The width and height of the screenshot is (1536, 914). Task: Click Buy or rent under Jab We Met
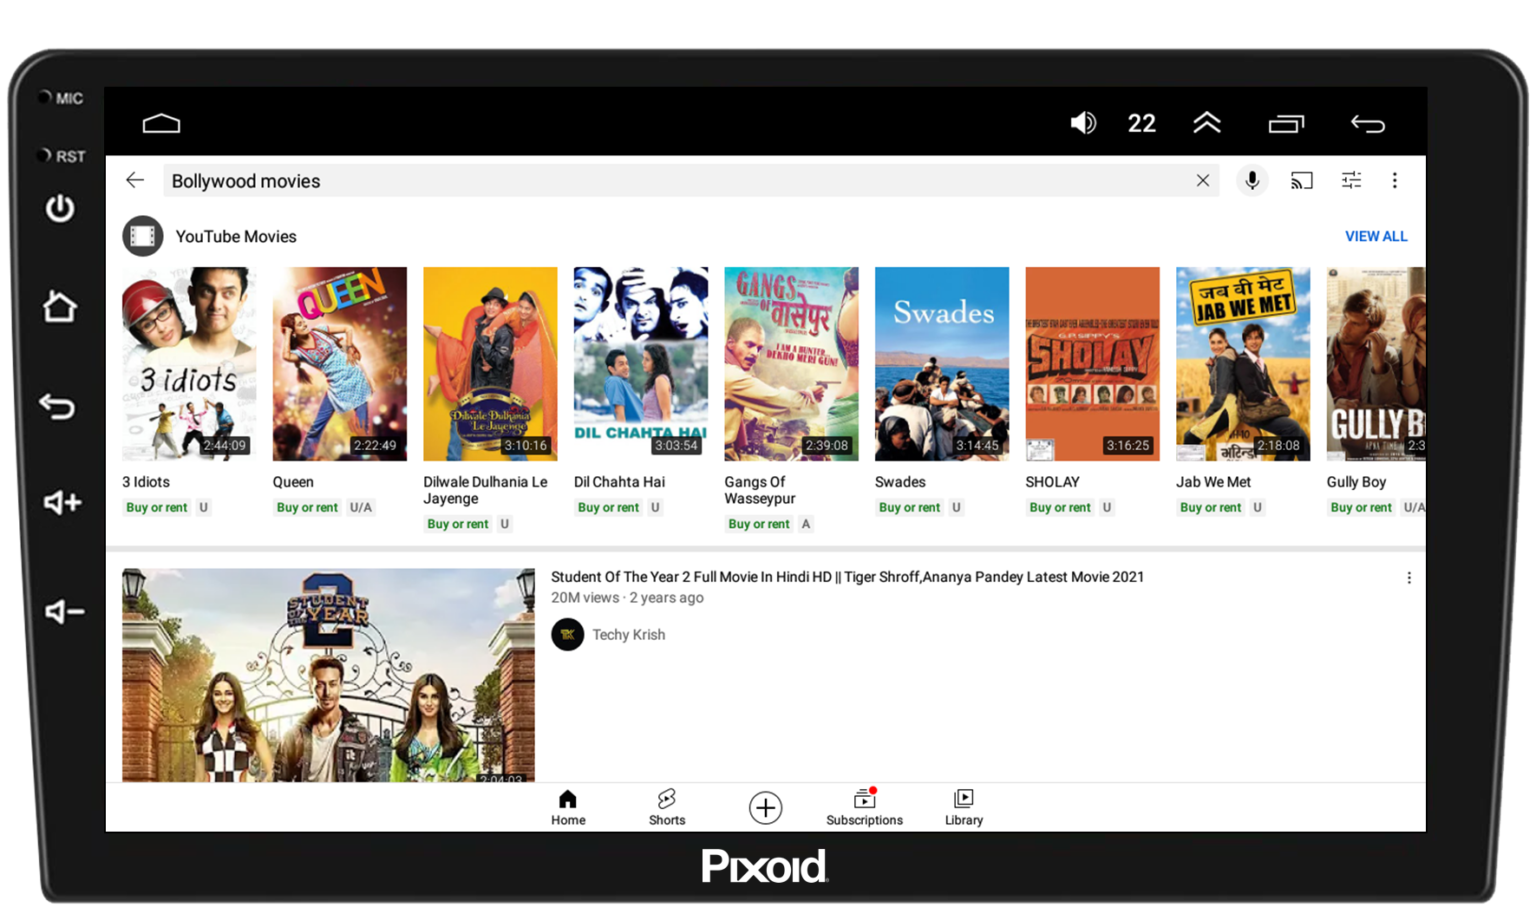pyautogui.click(x=1210, y=507)
